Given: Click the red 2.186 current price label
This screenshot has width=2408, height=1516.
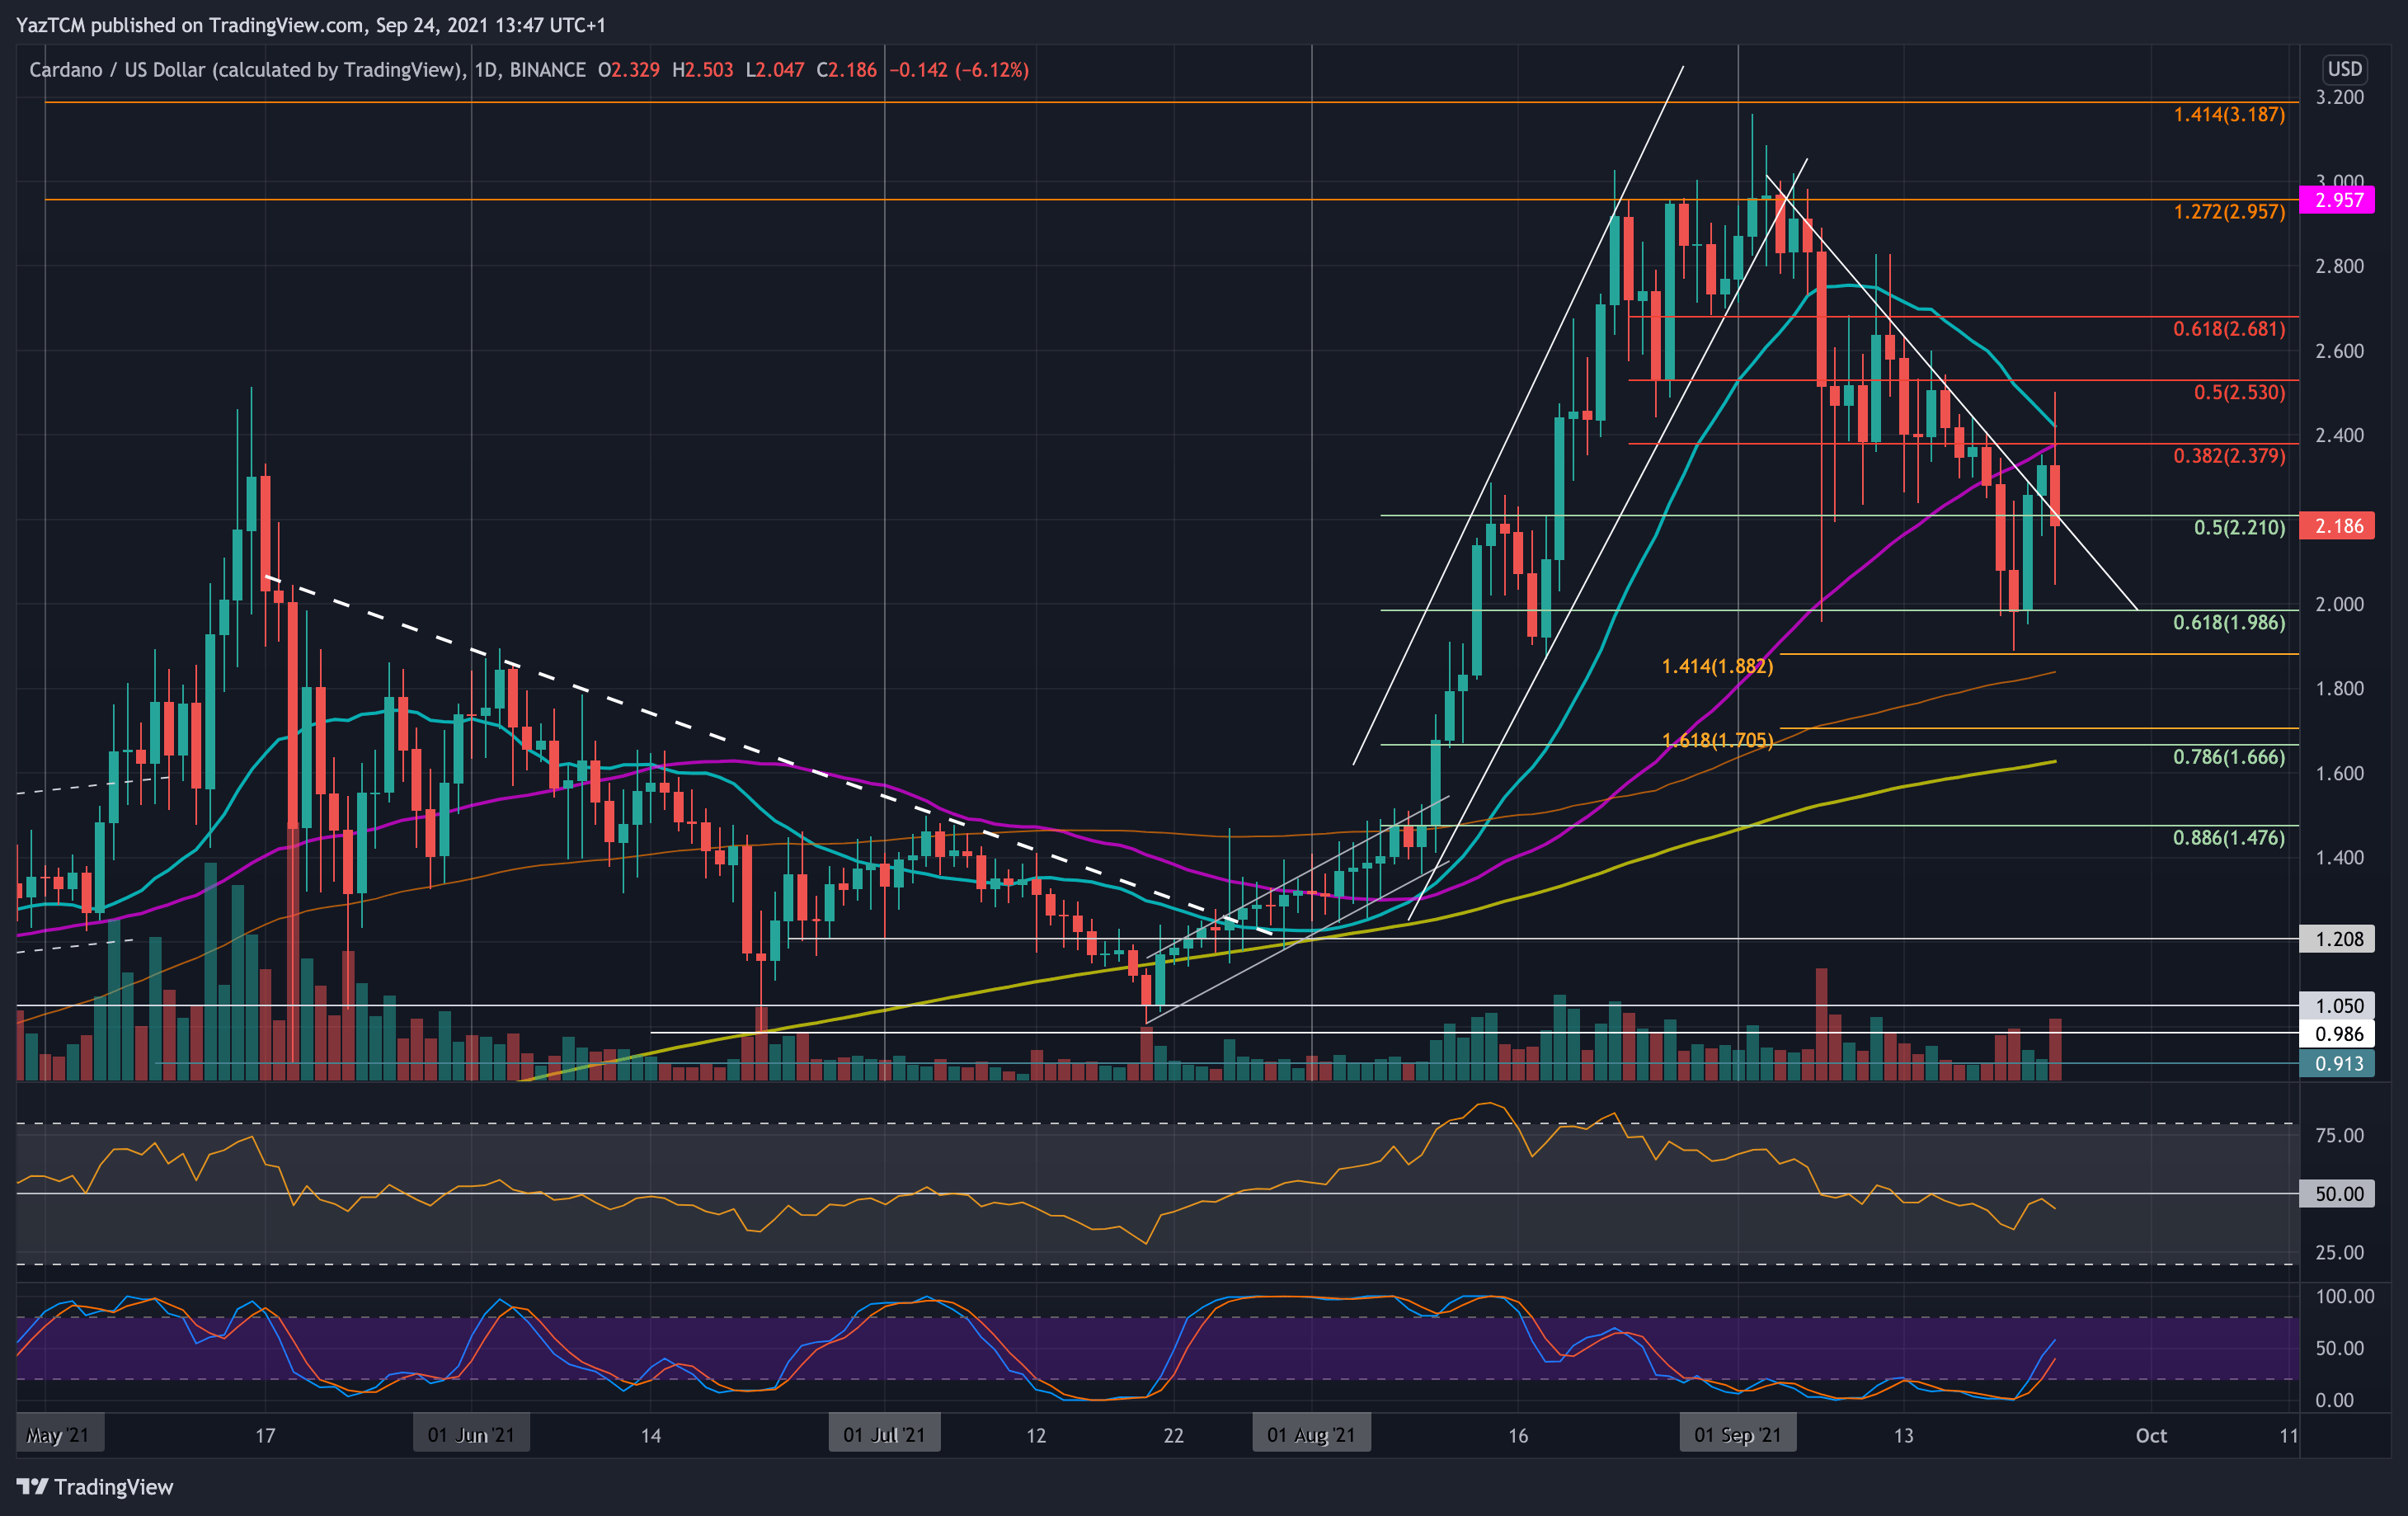Looking at the screenshot, I should (x=2337, y=526).
